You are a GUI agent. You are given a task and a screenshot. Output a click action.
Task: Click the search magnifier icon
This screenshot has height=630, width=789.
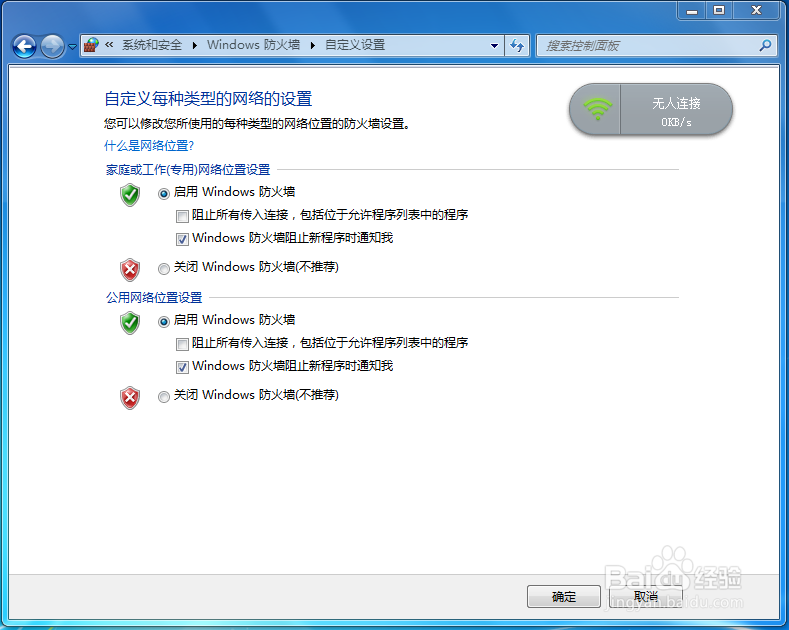click(765, 45)
